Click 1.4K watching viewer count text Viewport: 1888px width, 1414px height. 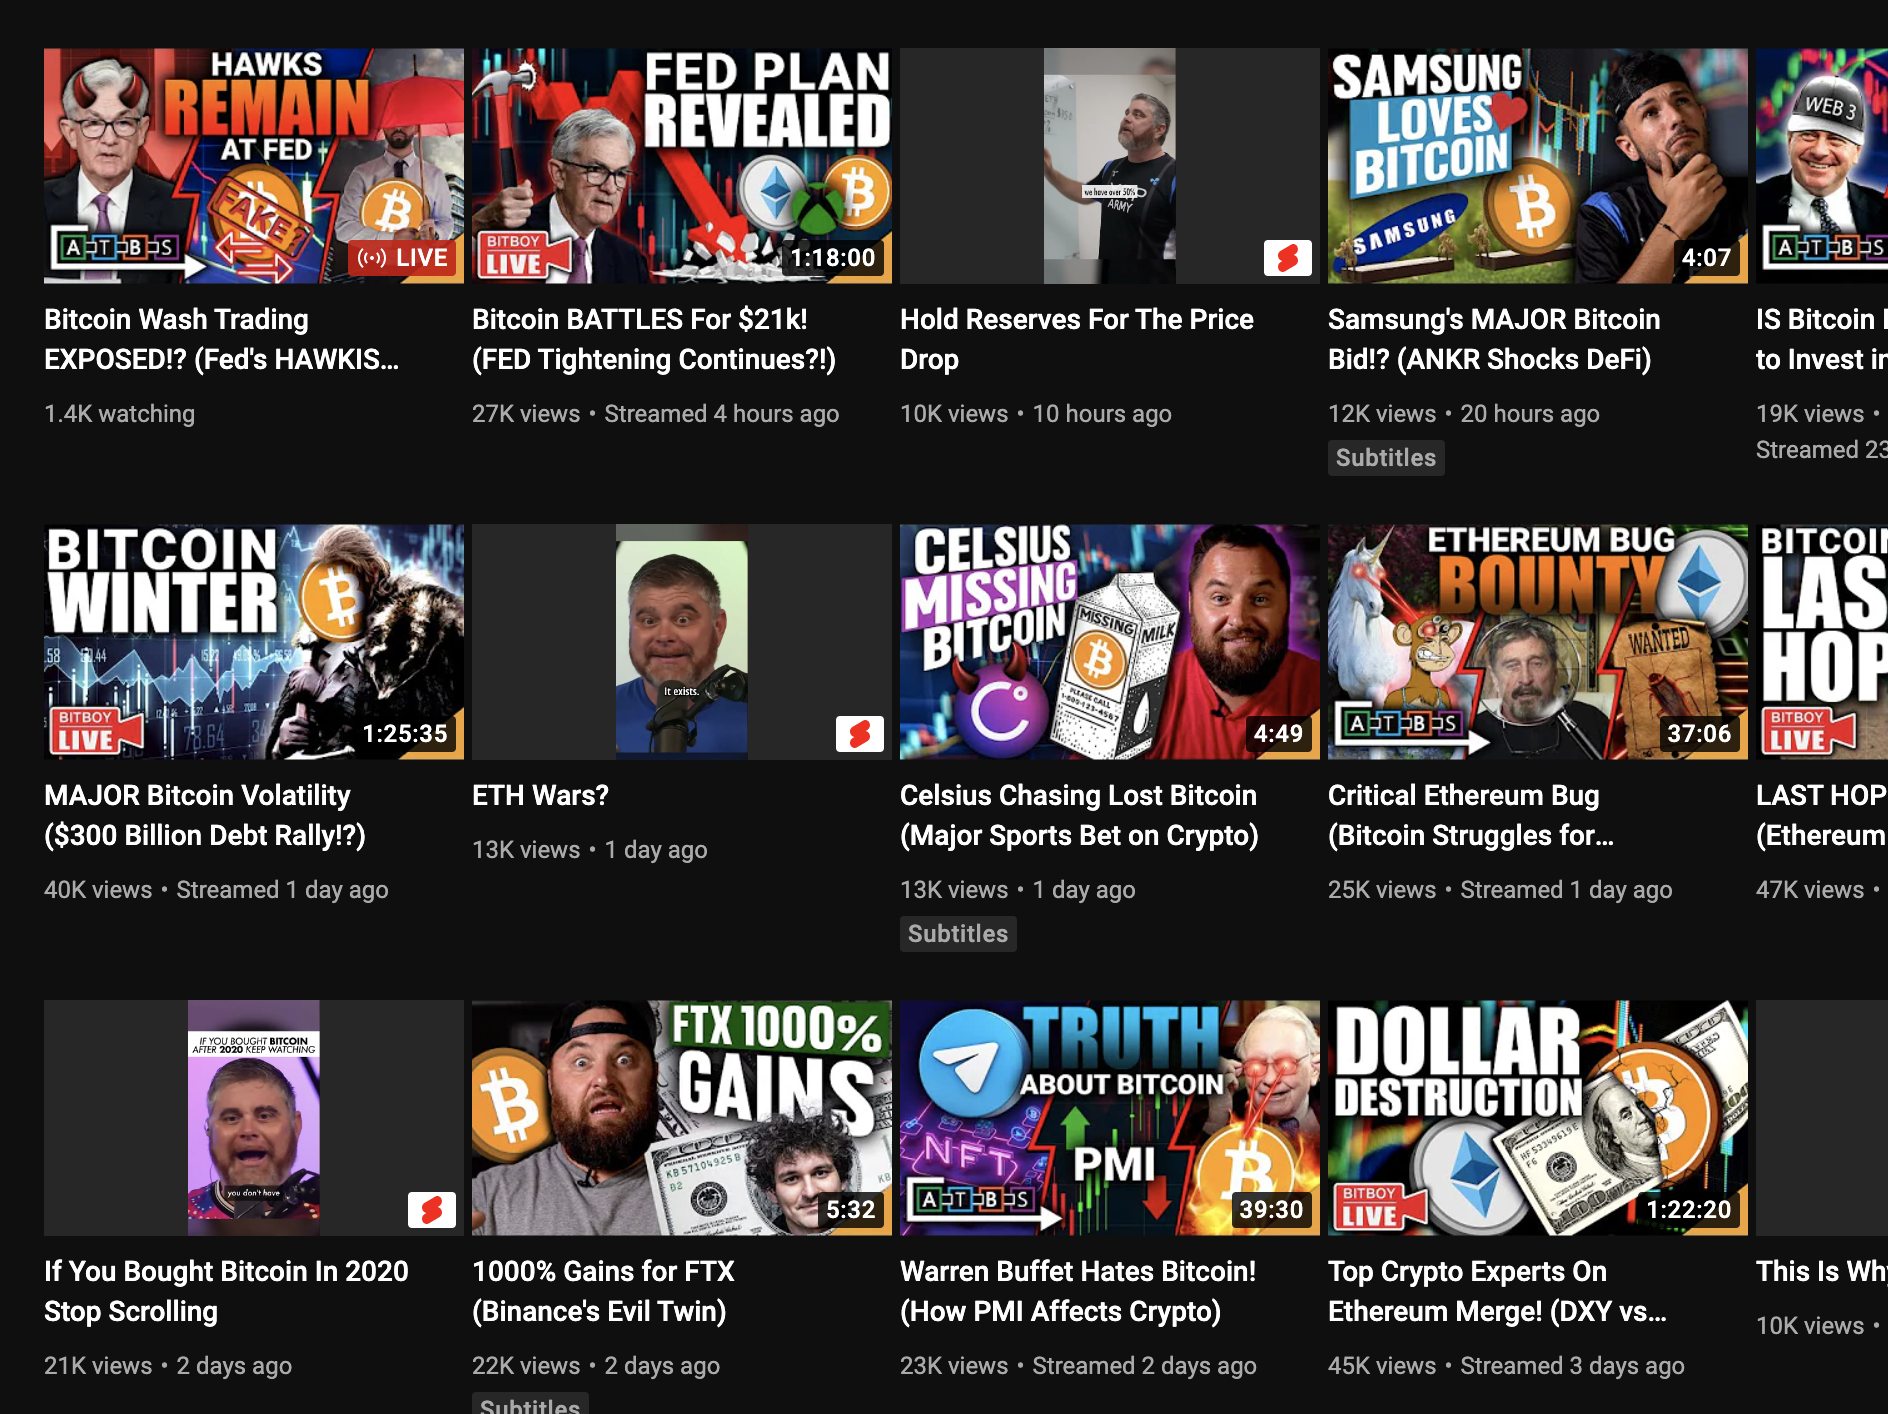[118, 413]
